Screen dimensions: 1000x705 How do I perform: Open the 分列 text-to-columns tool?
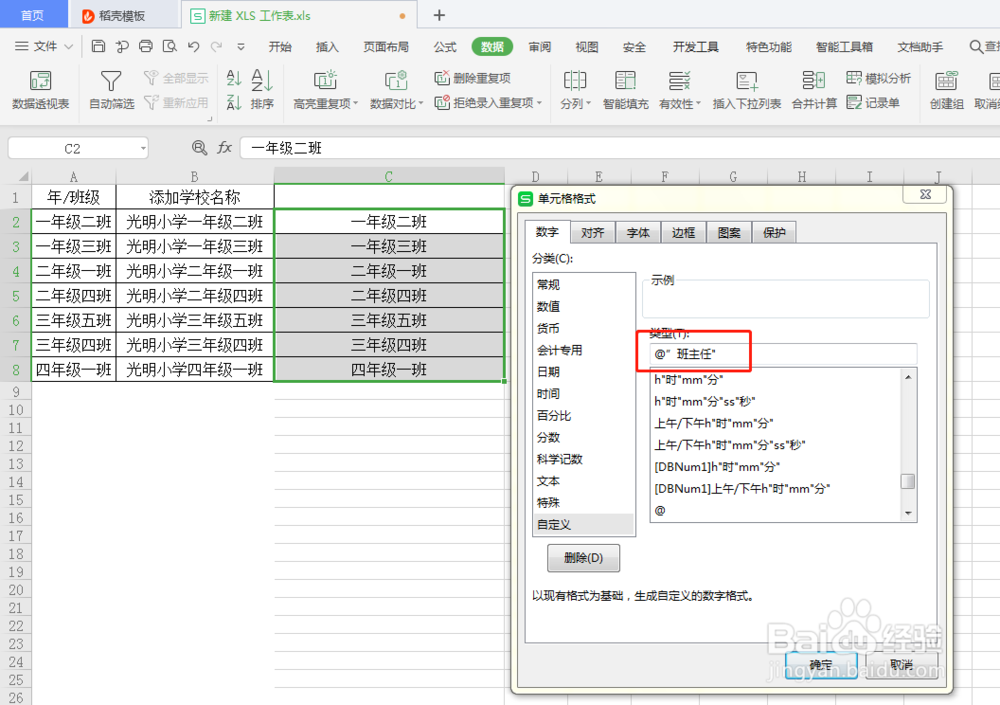(575, 88)
